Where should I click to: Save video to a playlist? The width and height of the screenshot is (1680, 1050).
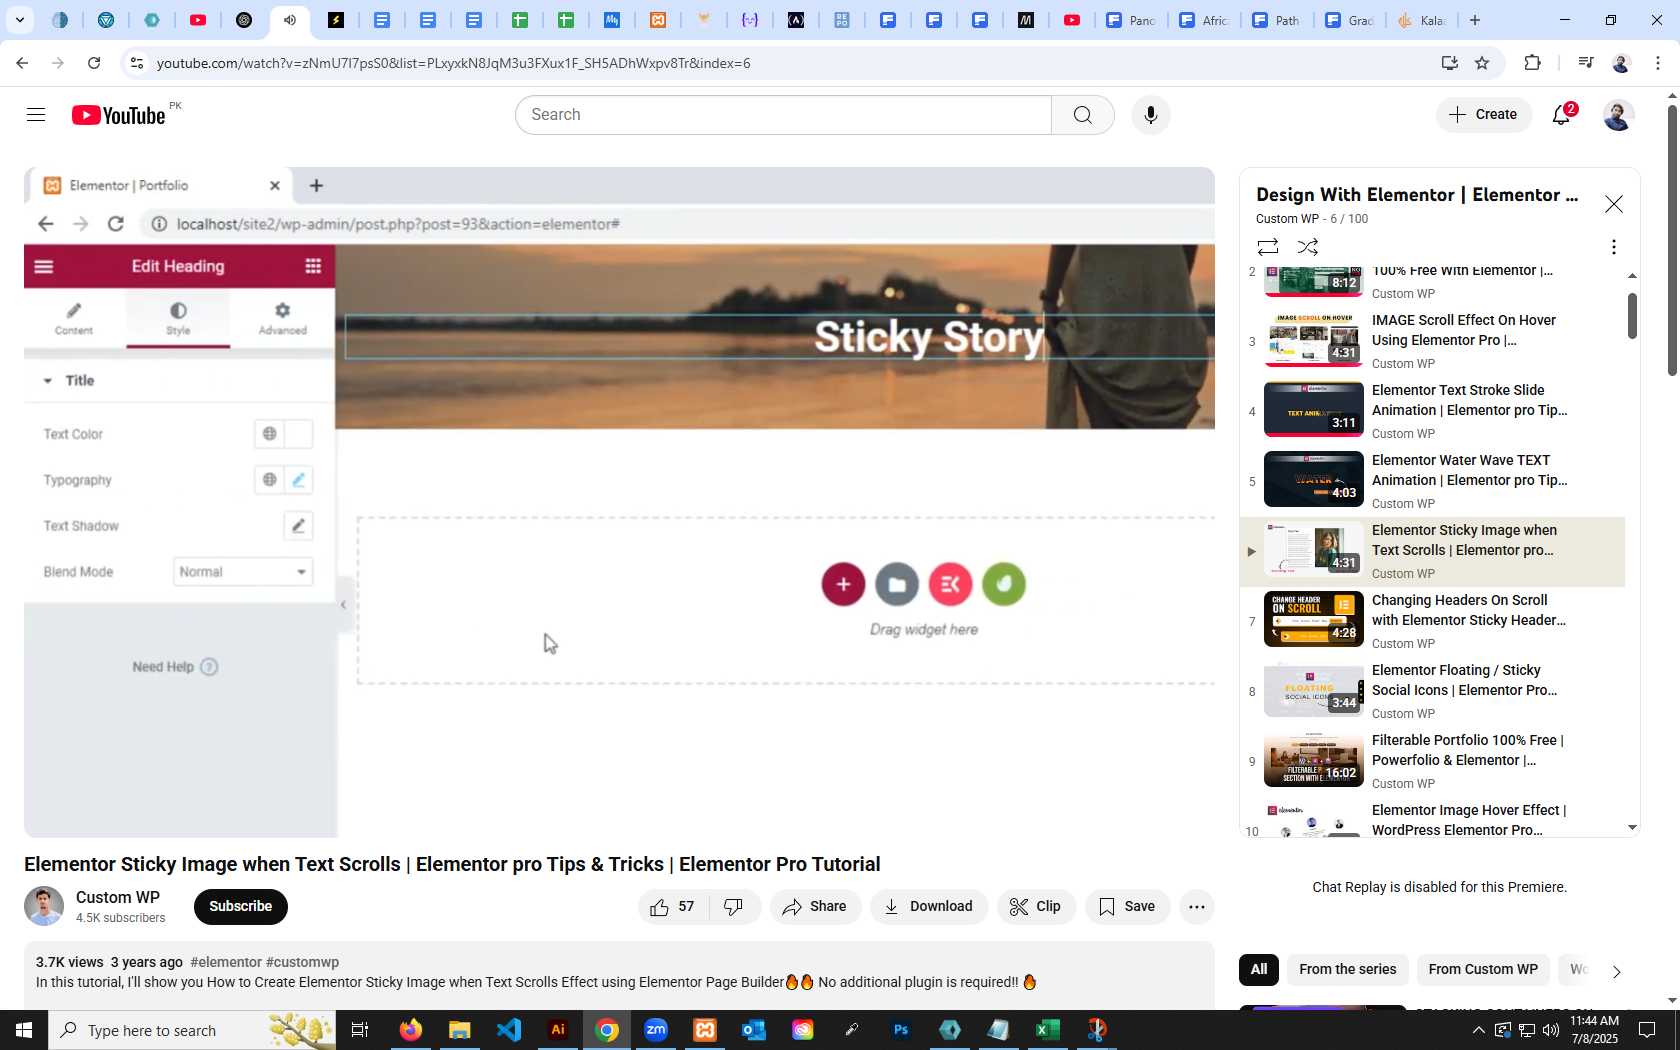click(x=1127, y=907)
